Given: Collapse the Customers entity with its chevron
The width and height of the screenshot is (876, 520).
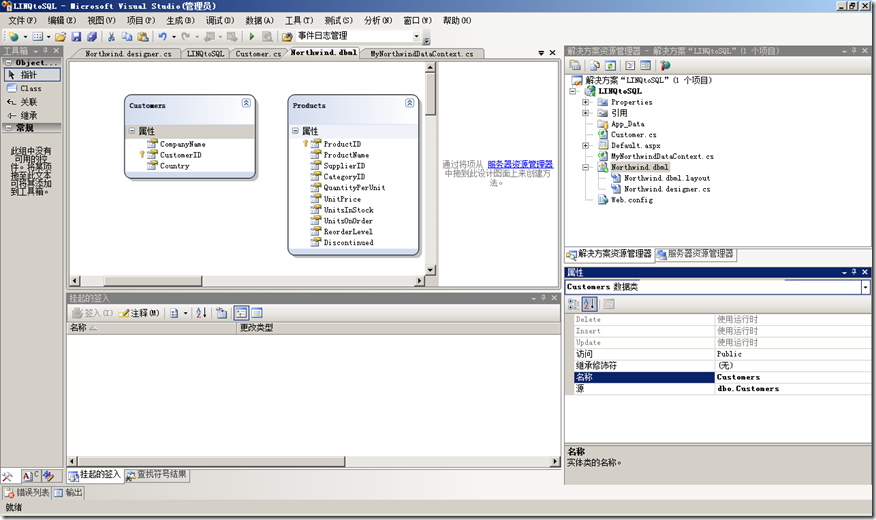Looking at the screenshot, I should [246, 103].
